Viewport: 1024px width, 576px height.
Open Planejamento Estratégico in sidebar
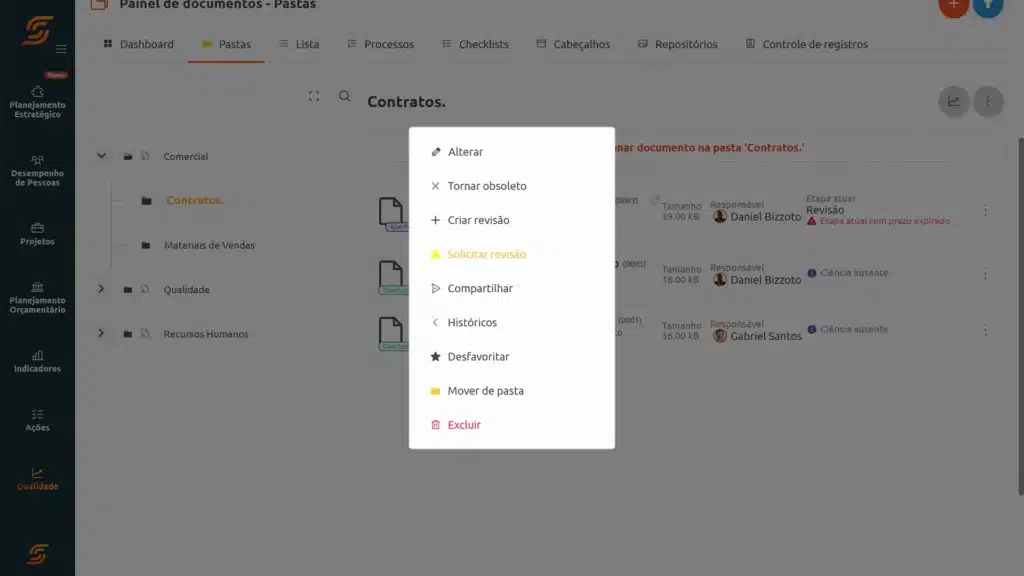click(x=37, y=102)
